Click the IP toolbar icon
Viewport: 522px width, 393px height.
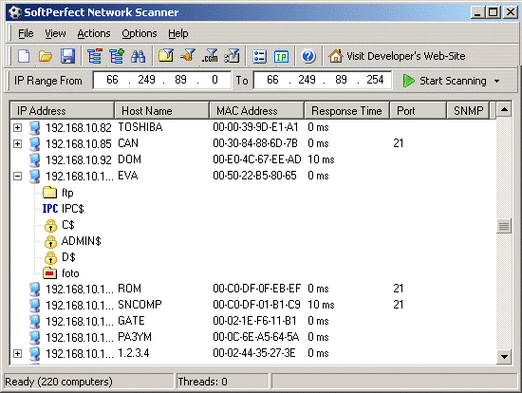[281, 56]
